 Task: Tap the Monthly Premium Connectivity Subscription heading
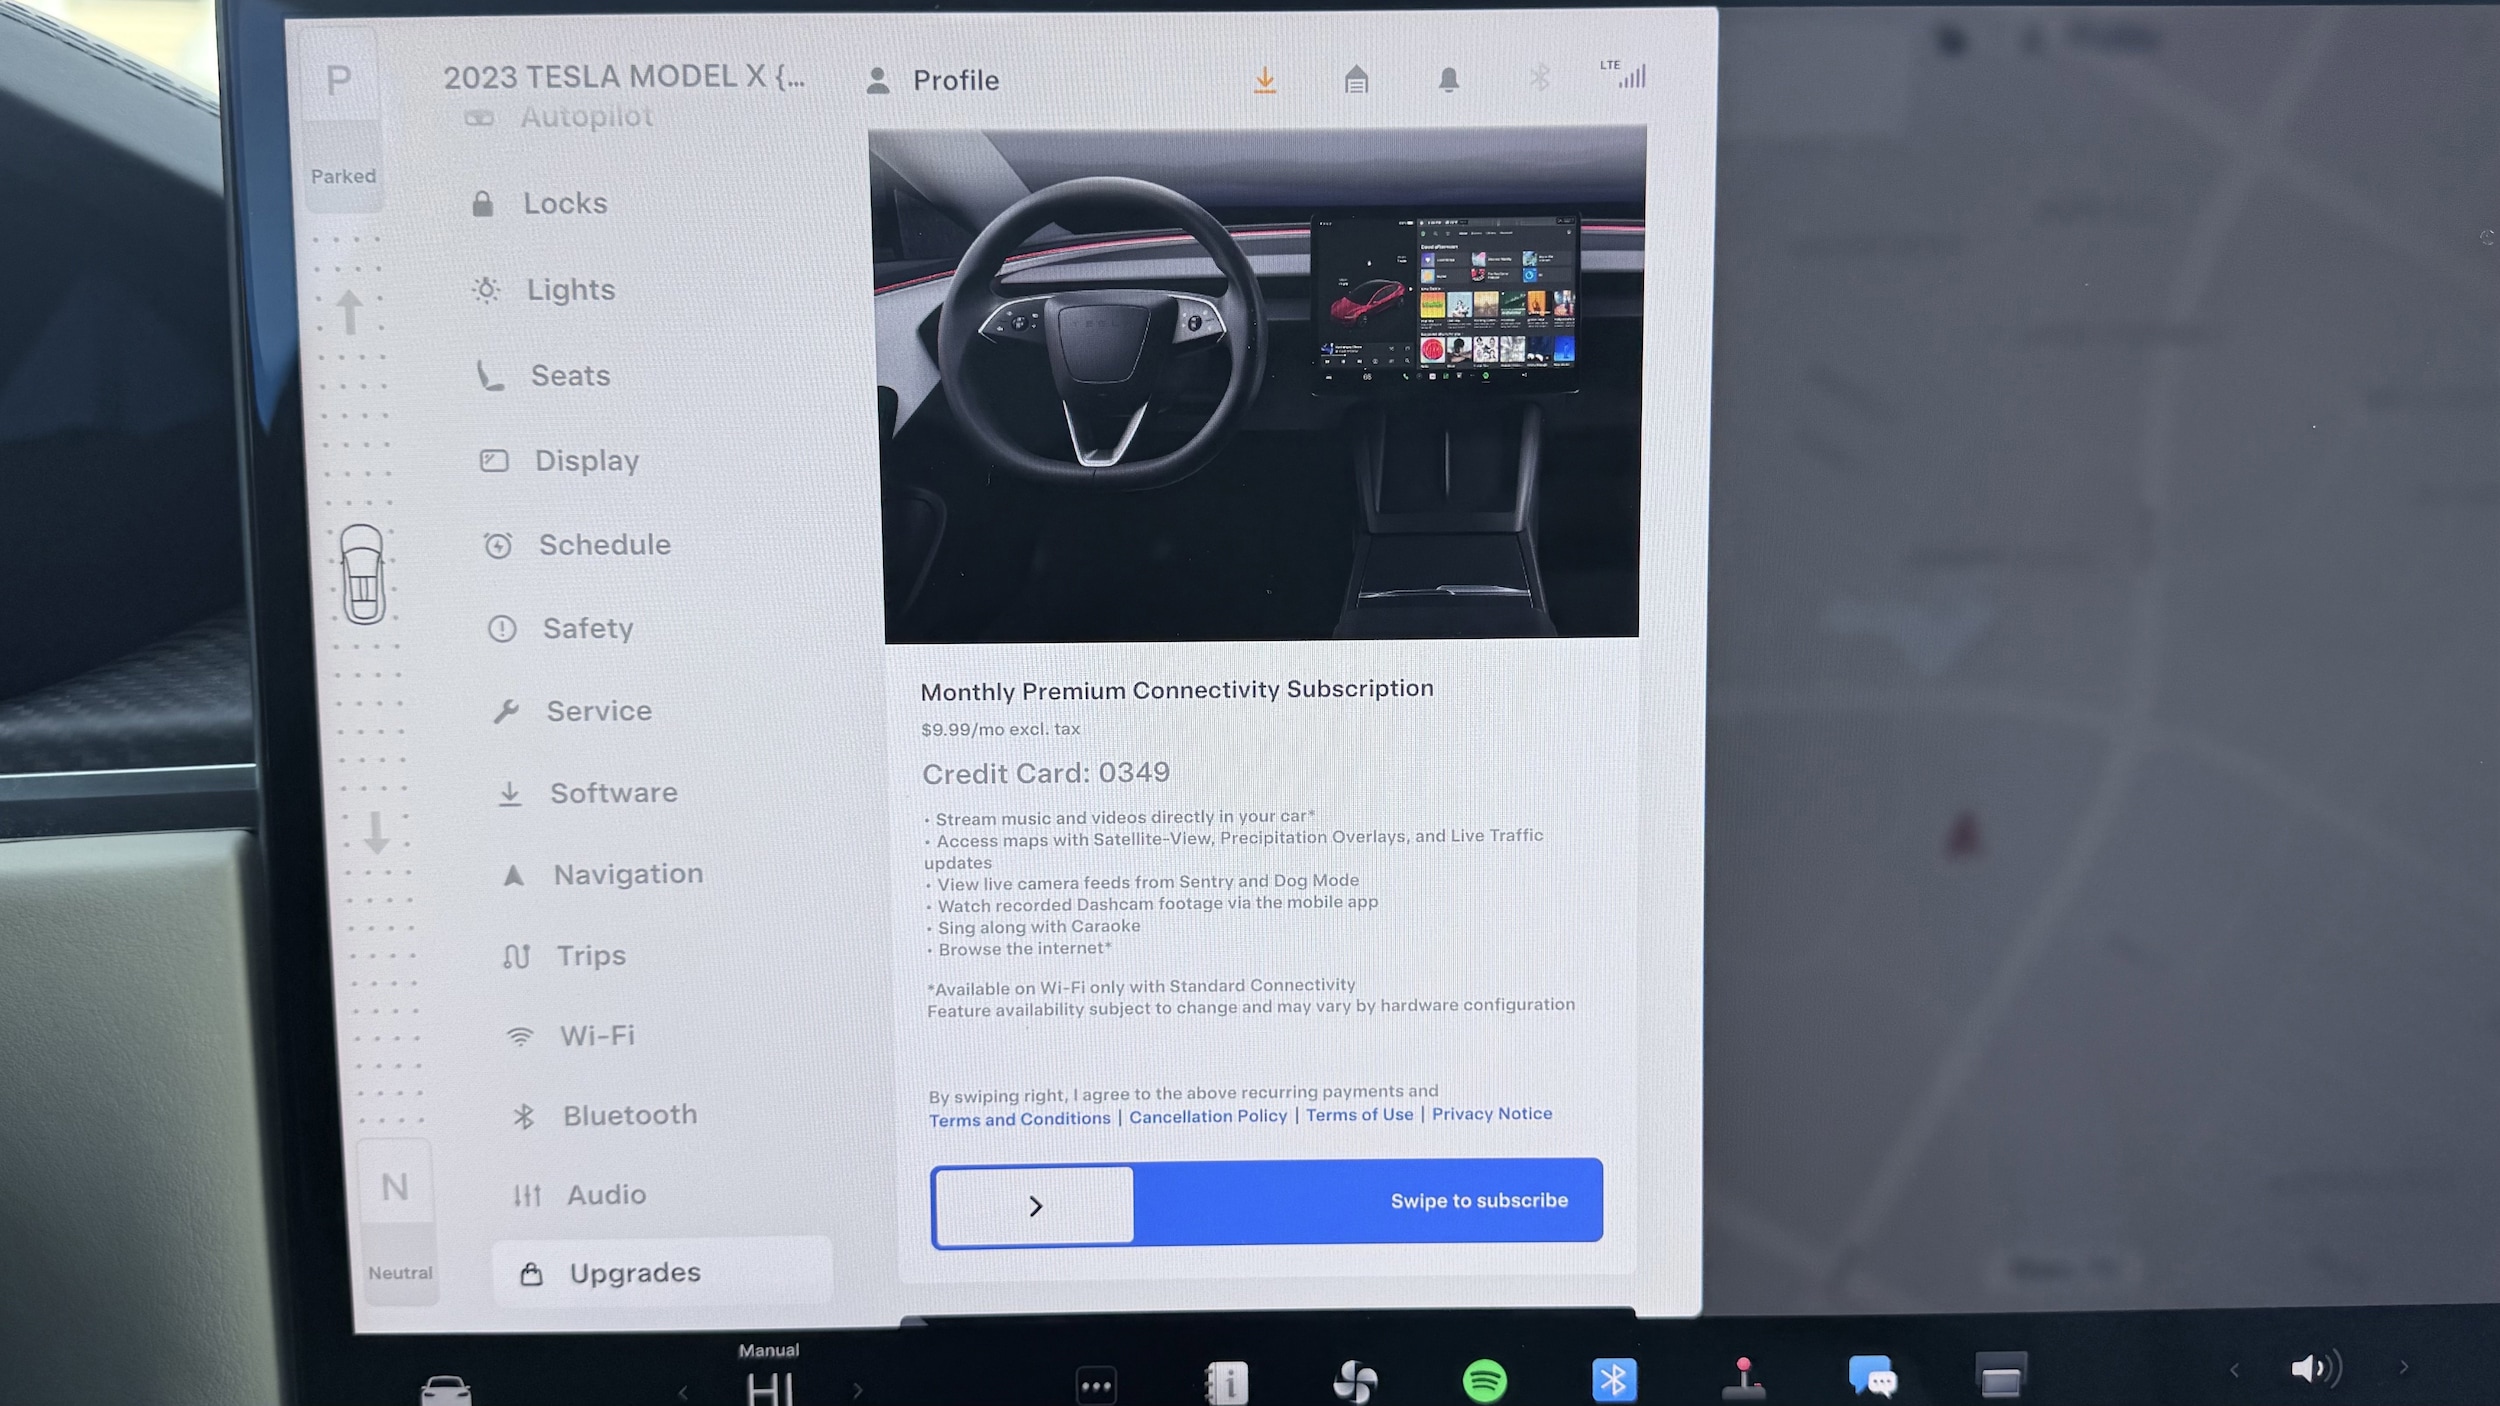coord(1177,690)
